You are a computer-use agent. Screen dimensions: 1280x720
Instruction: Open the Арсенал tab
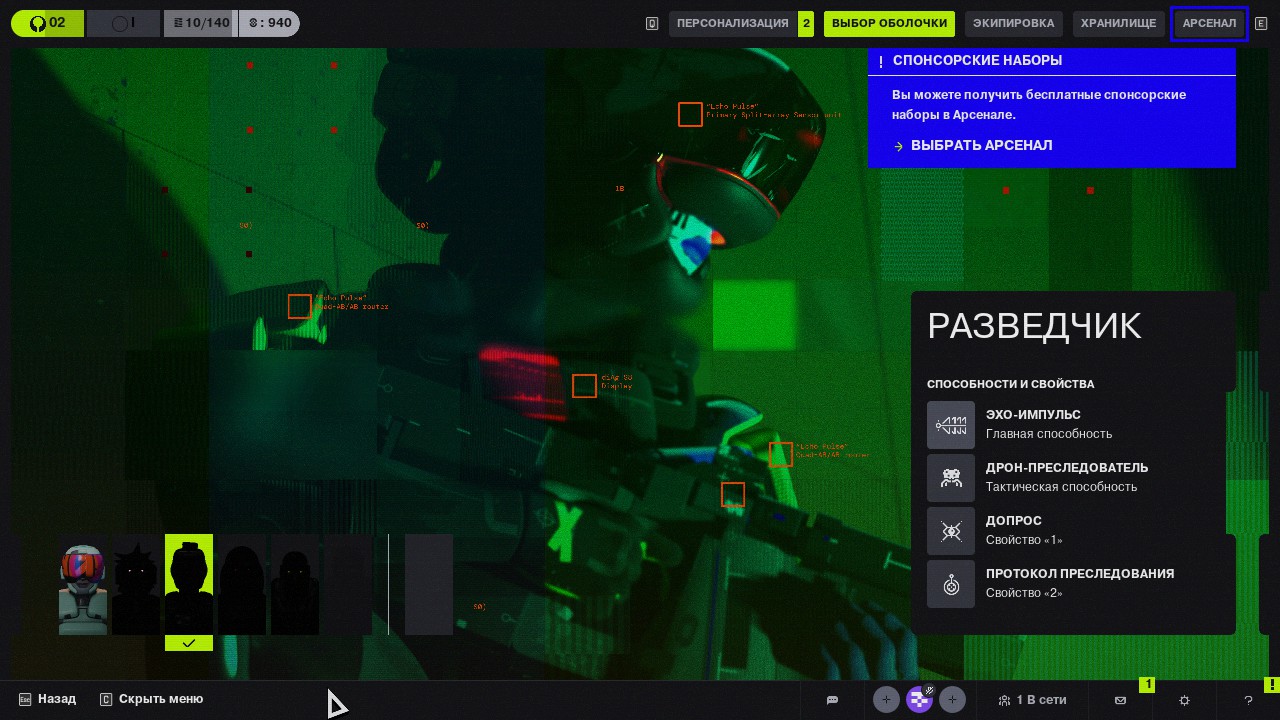pos(1209,23)
